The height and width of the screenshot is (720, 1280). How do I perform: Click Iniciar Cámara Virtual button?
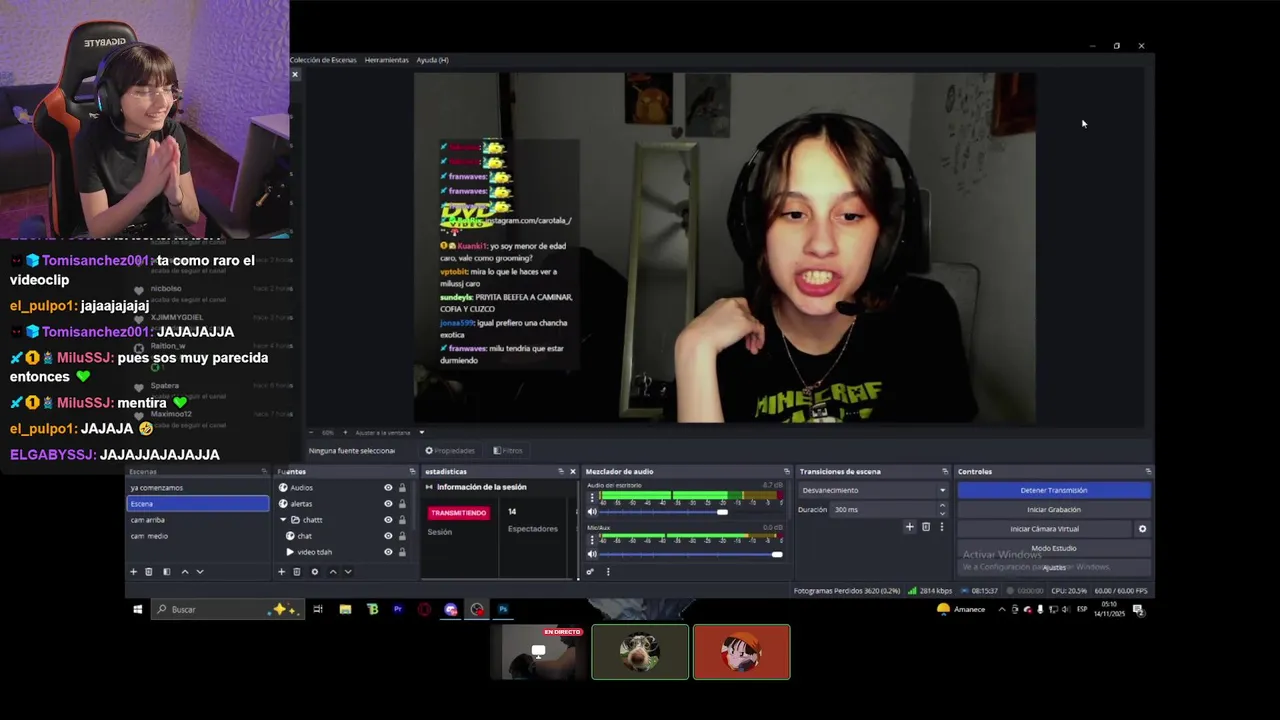pyautogui.click(x=1045, y=529)
